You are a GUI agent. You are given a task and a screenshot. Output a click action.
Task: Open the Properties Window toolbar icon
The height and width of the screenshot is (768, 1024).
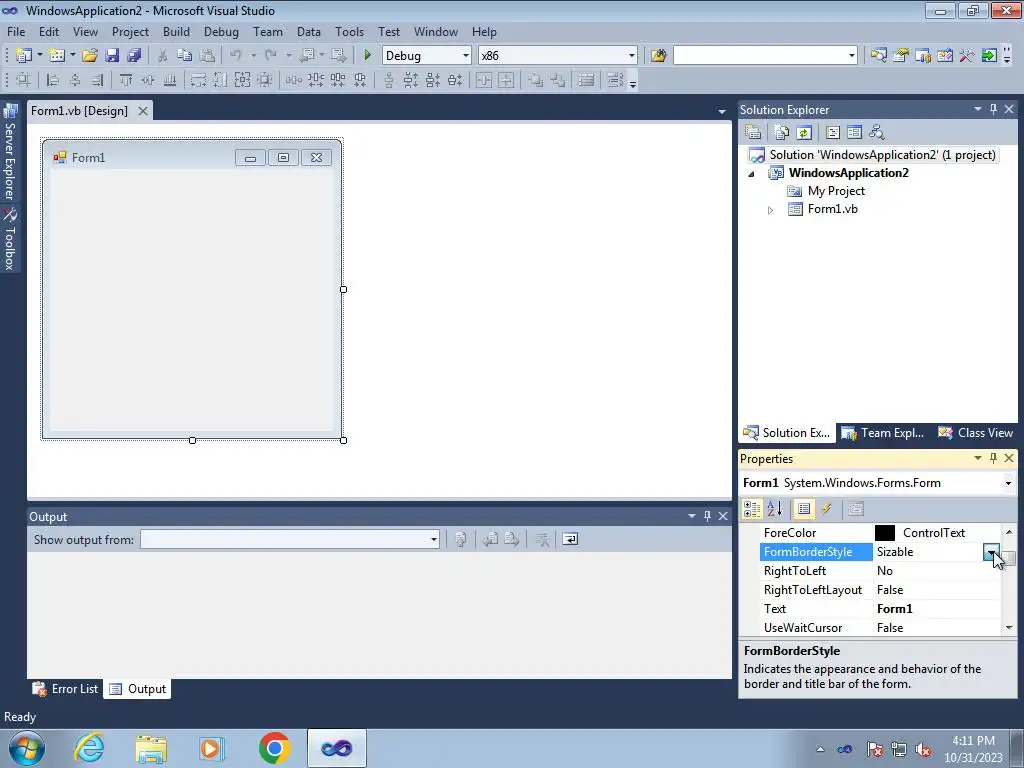901,56
